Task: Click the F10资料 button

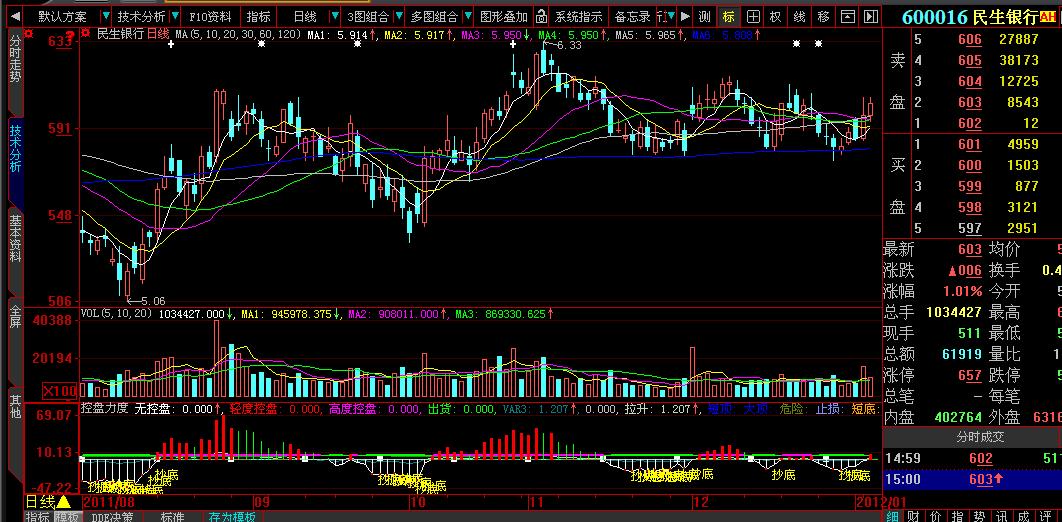Action: (210, 17)
